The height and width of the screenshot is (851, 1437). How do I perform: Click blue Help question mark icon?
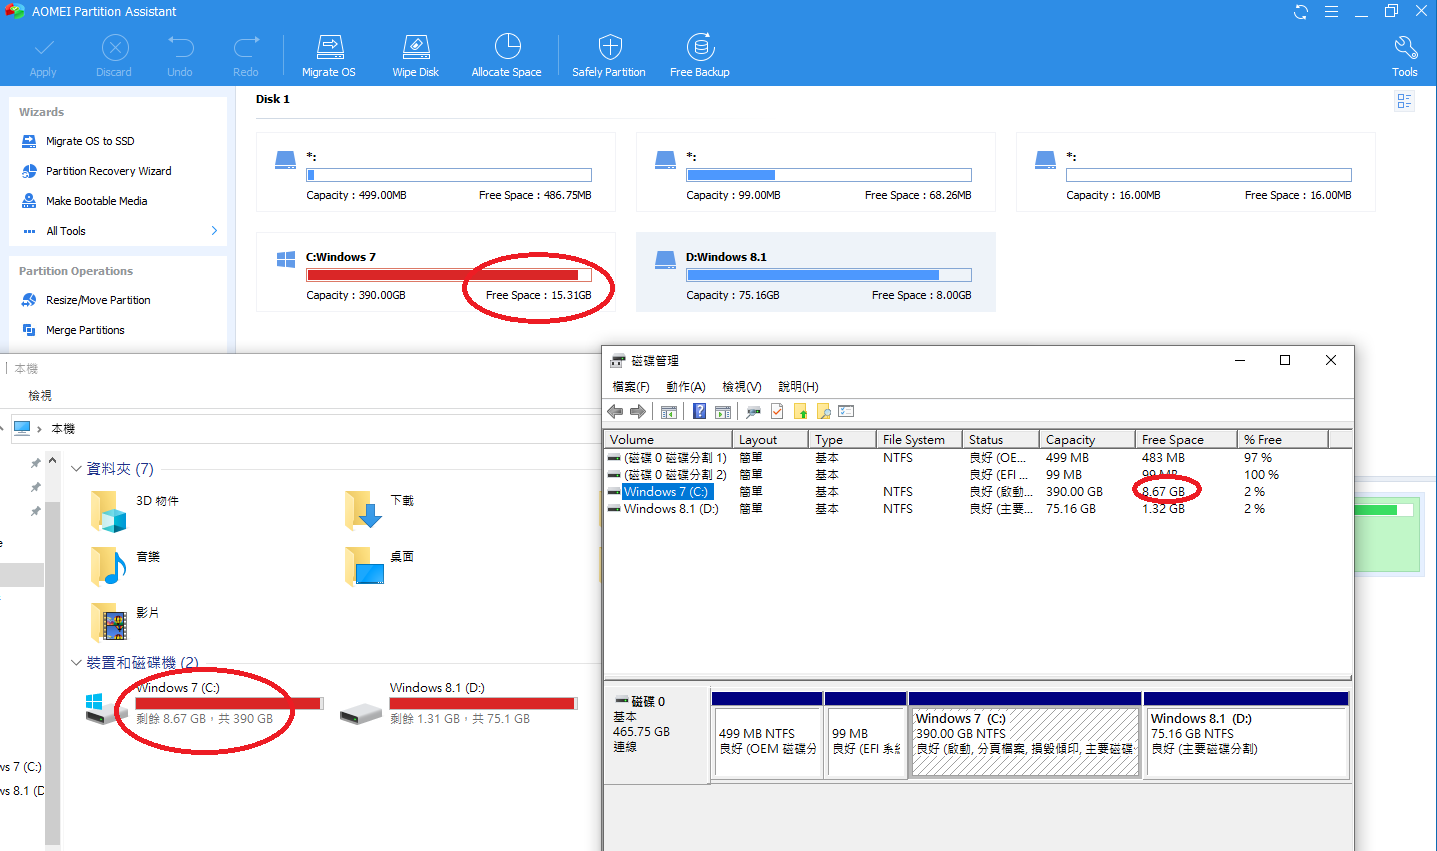699,412
